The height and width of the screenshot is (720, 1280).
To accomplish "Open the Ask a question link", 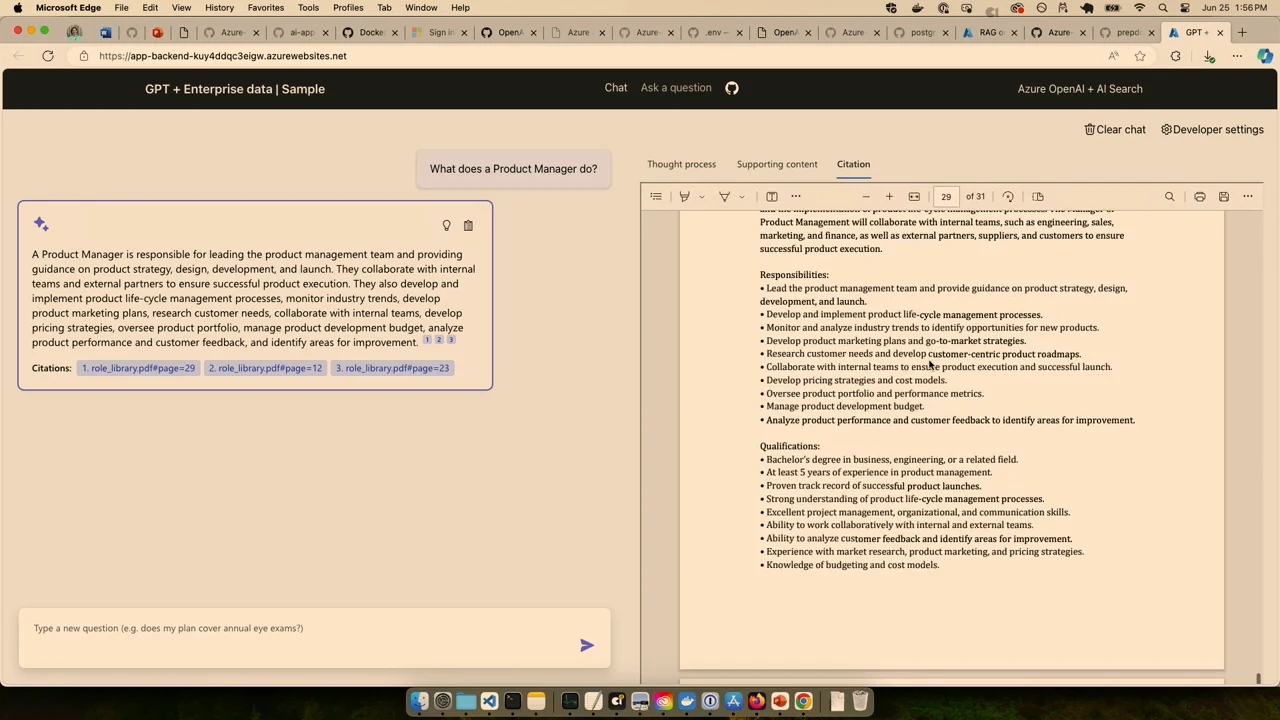I will click(x=676, y=88).
